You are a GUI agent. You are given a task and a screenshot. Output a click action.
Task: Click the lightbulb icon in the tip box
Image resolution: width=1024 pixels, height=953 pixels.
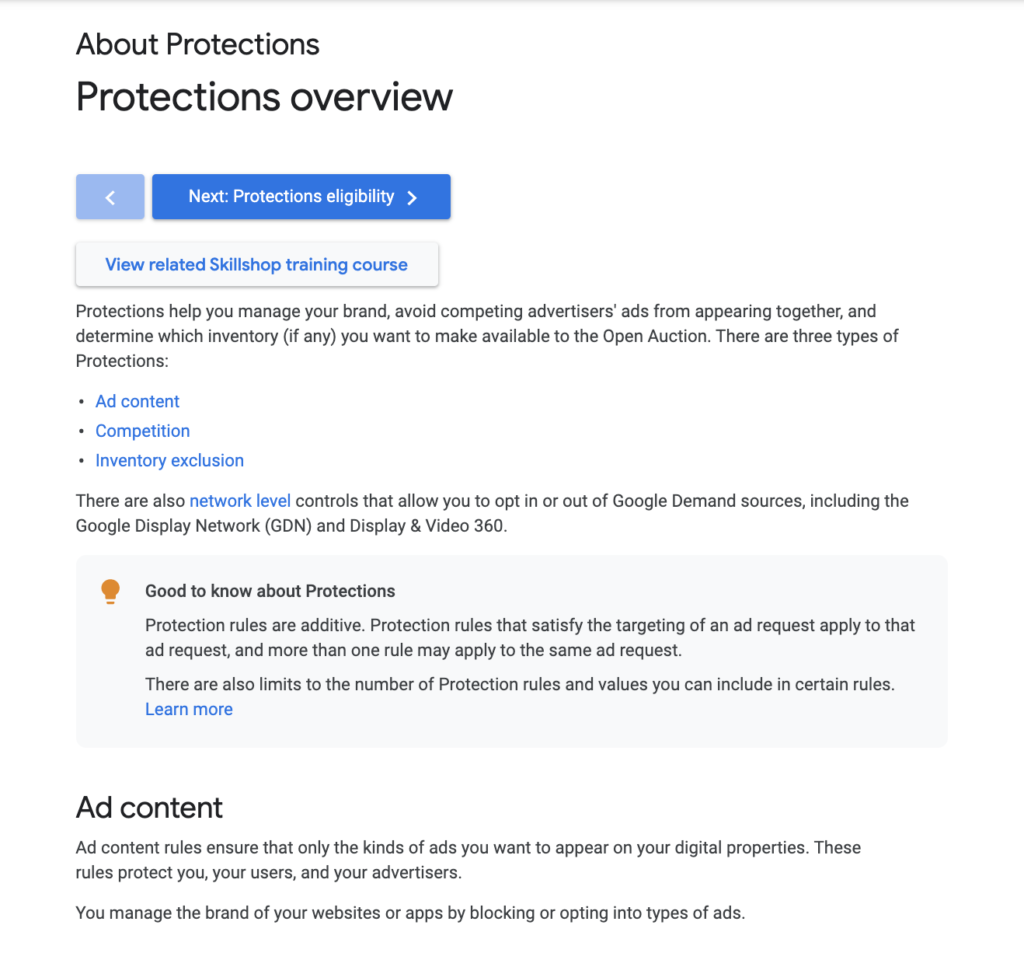110,591
